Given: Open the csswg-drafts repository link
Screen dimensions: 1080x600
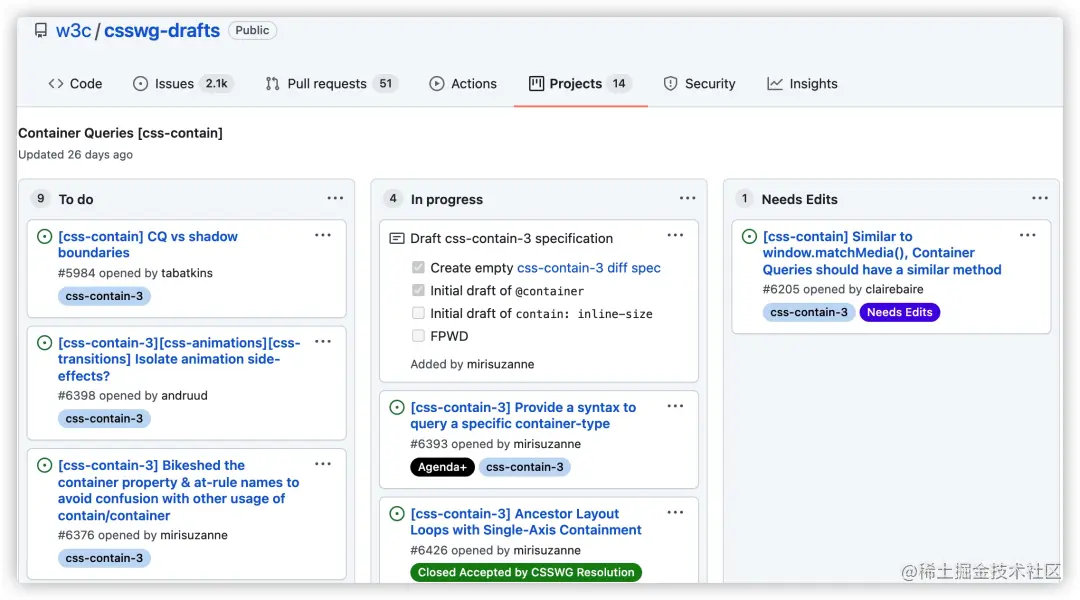Looking at the screenshot, I should coord(162,30).
